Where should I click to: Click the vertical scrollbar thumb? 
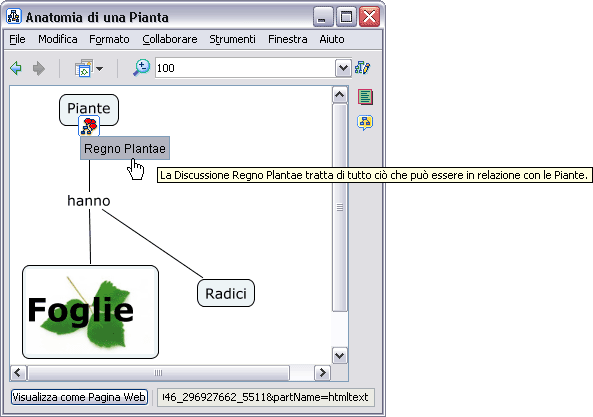340,208
